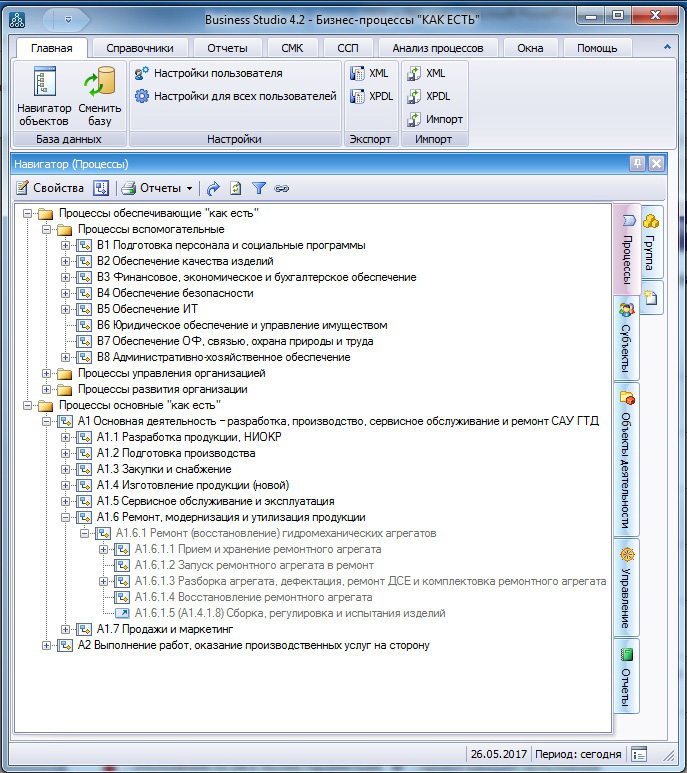Collapse the A1.6 Ремонт, модернизация node
The image size is (687, 773).
pos(65,517)
